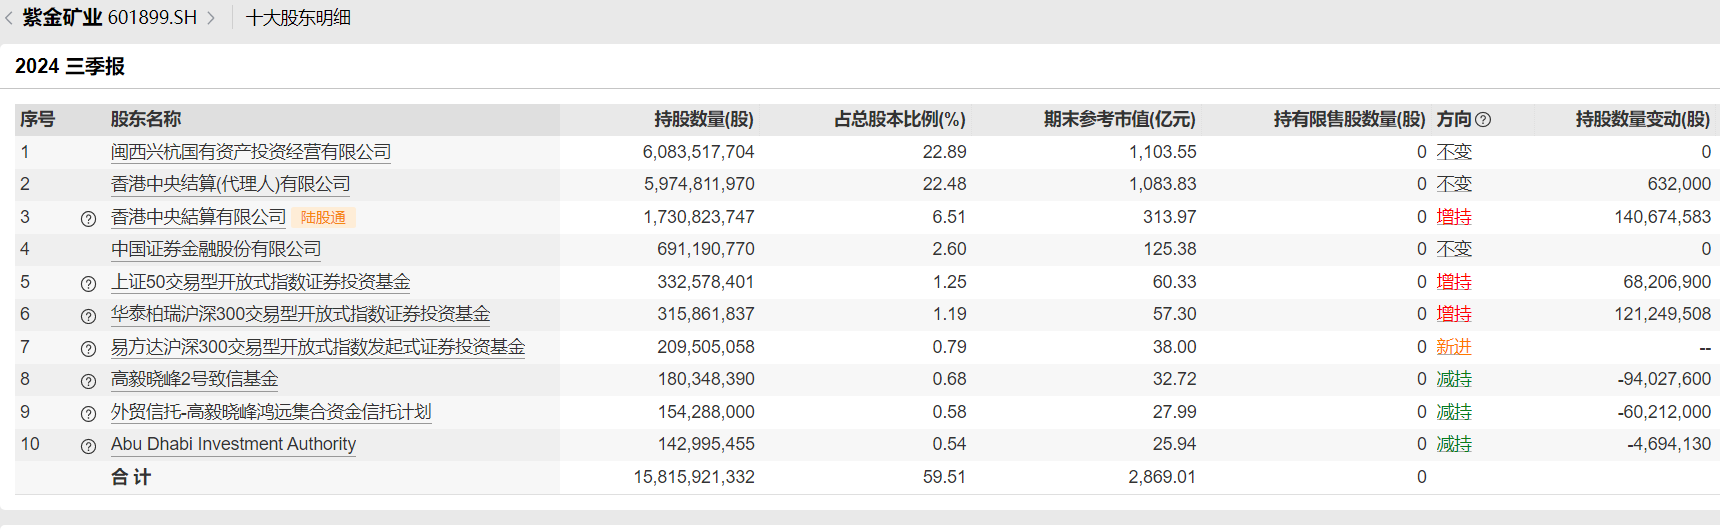Click 期末参考市值(亿元) column header
The image size is (1720, 531).
[x=1119, y=119]
